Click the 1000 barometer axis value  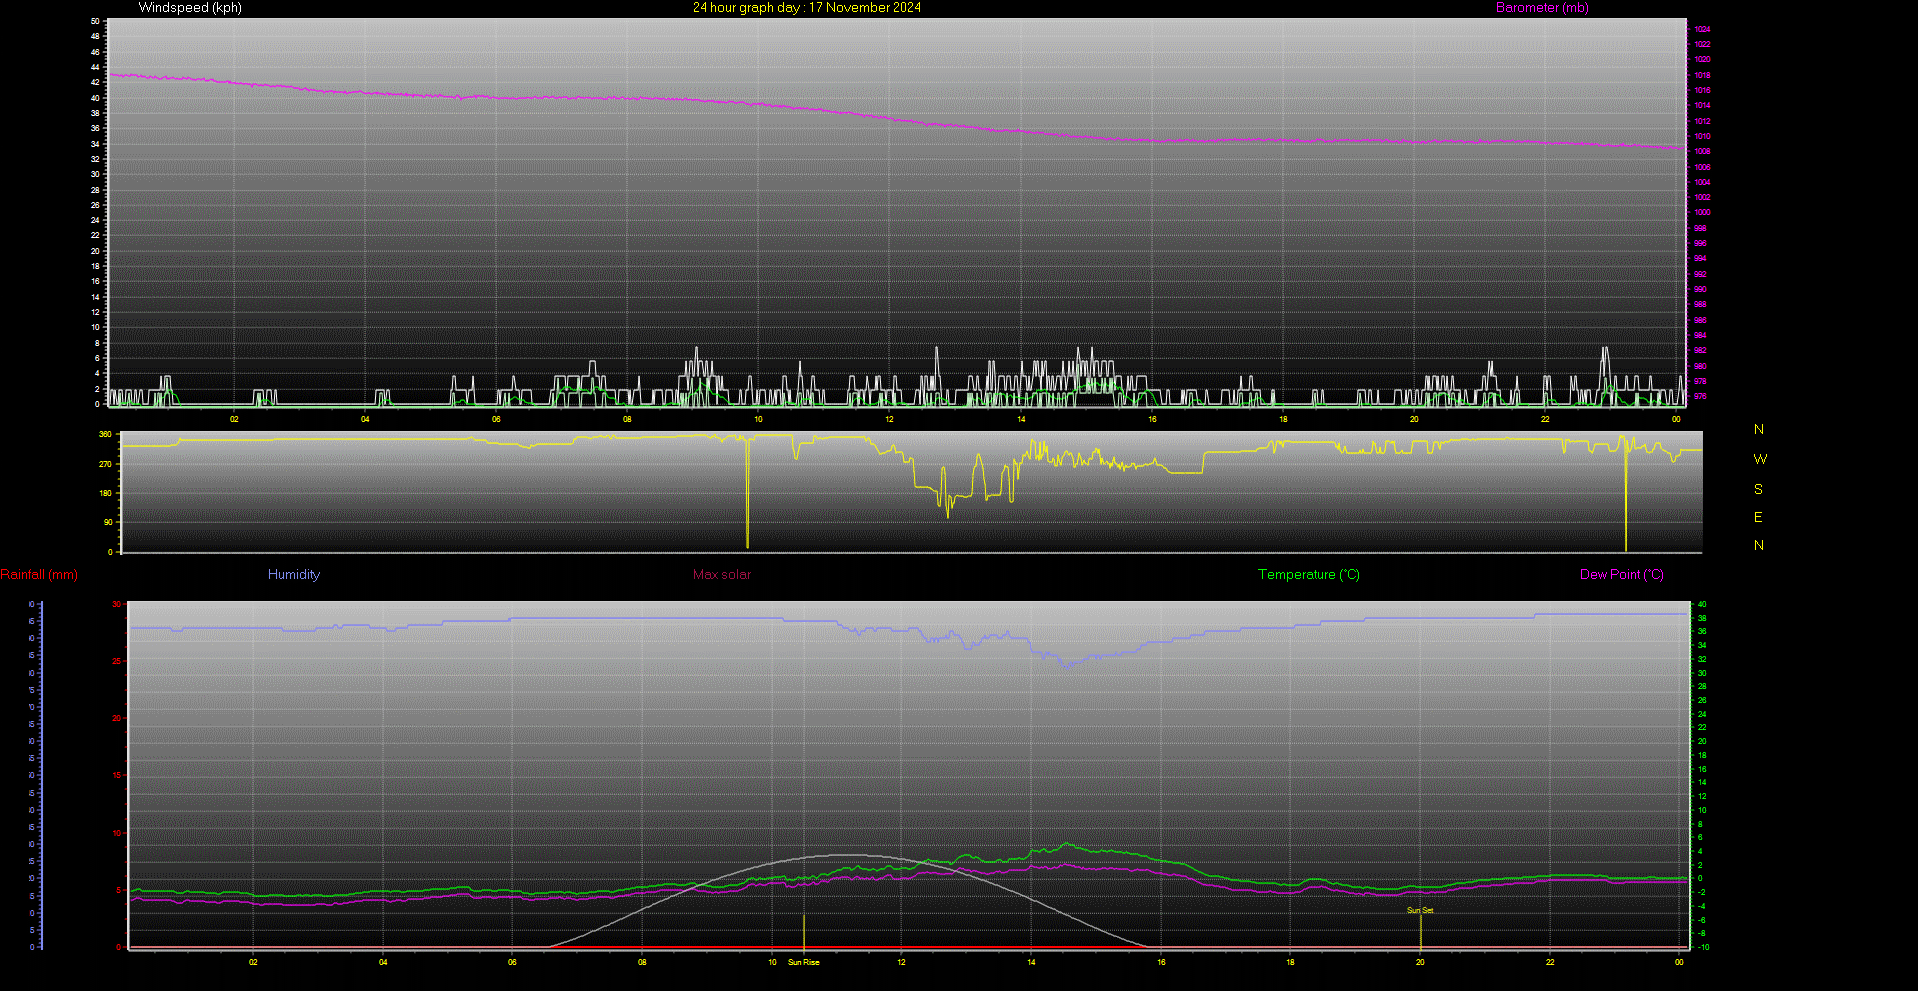click(x=1702, y=213)
